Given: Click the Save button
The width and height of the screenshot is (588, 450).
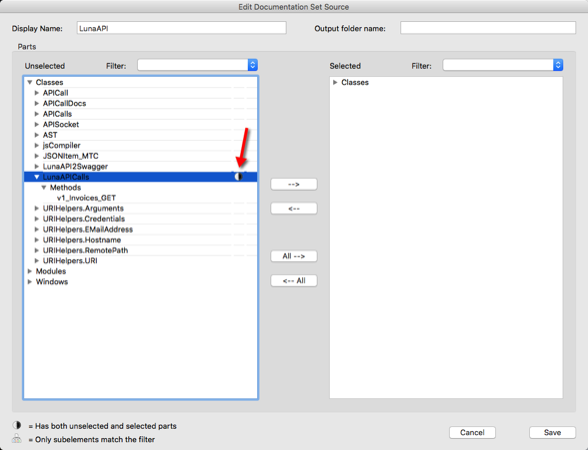Looking at the screenshot, I should point(552,432).
